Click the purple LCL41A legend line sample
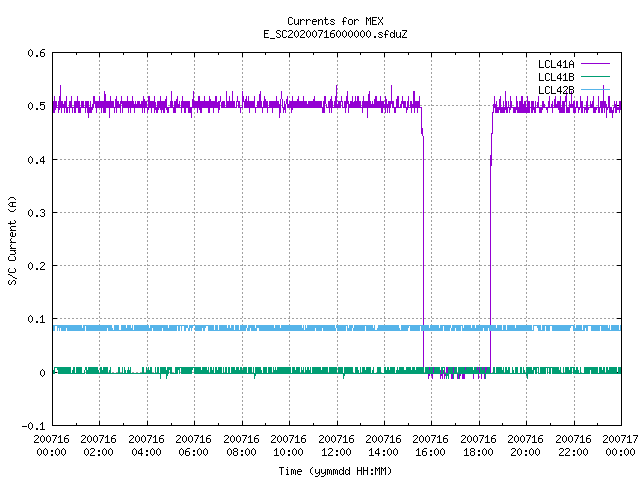This screenshot has height=480, width=640. point(595,64)
